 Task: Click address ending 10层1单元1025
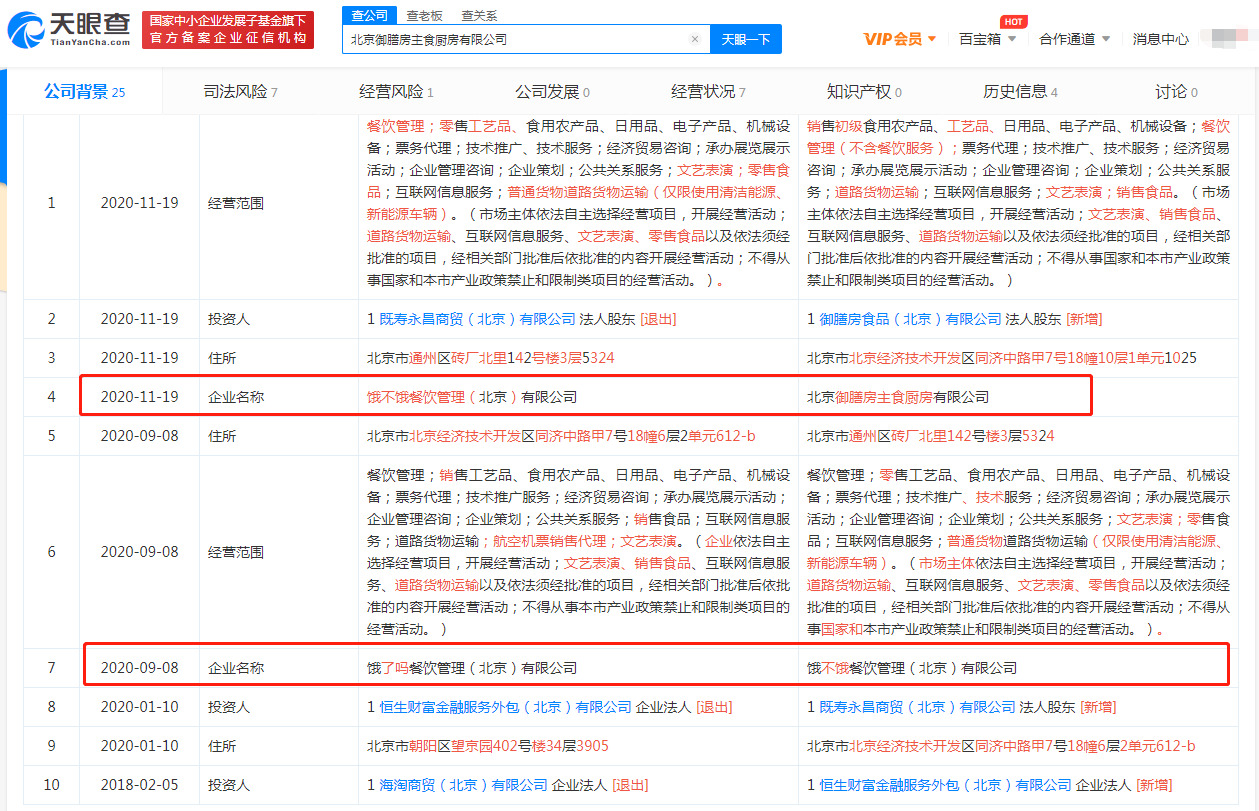coord(1002,358)
